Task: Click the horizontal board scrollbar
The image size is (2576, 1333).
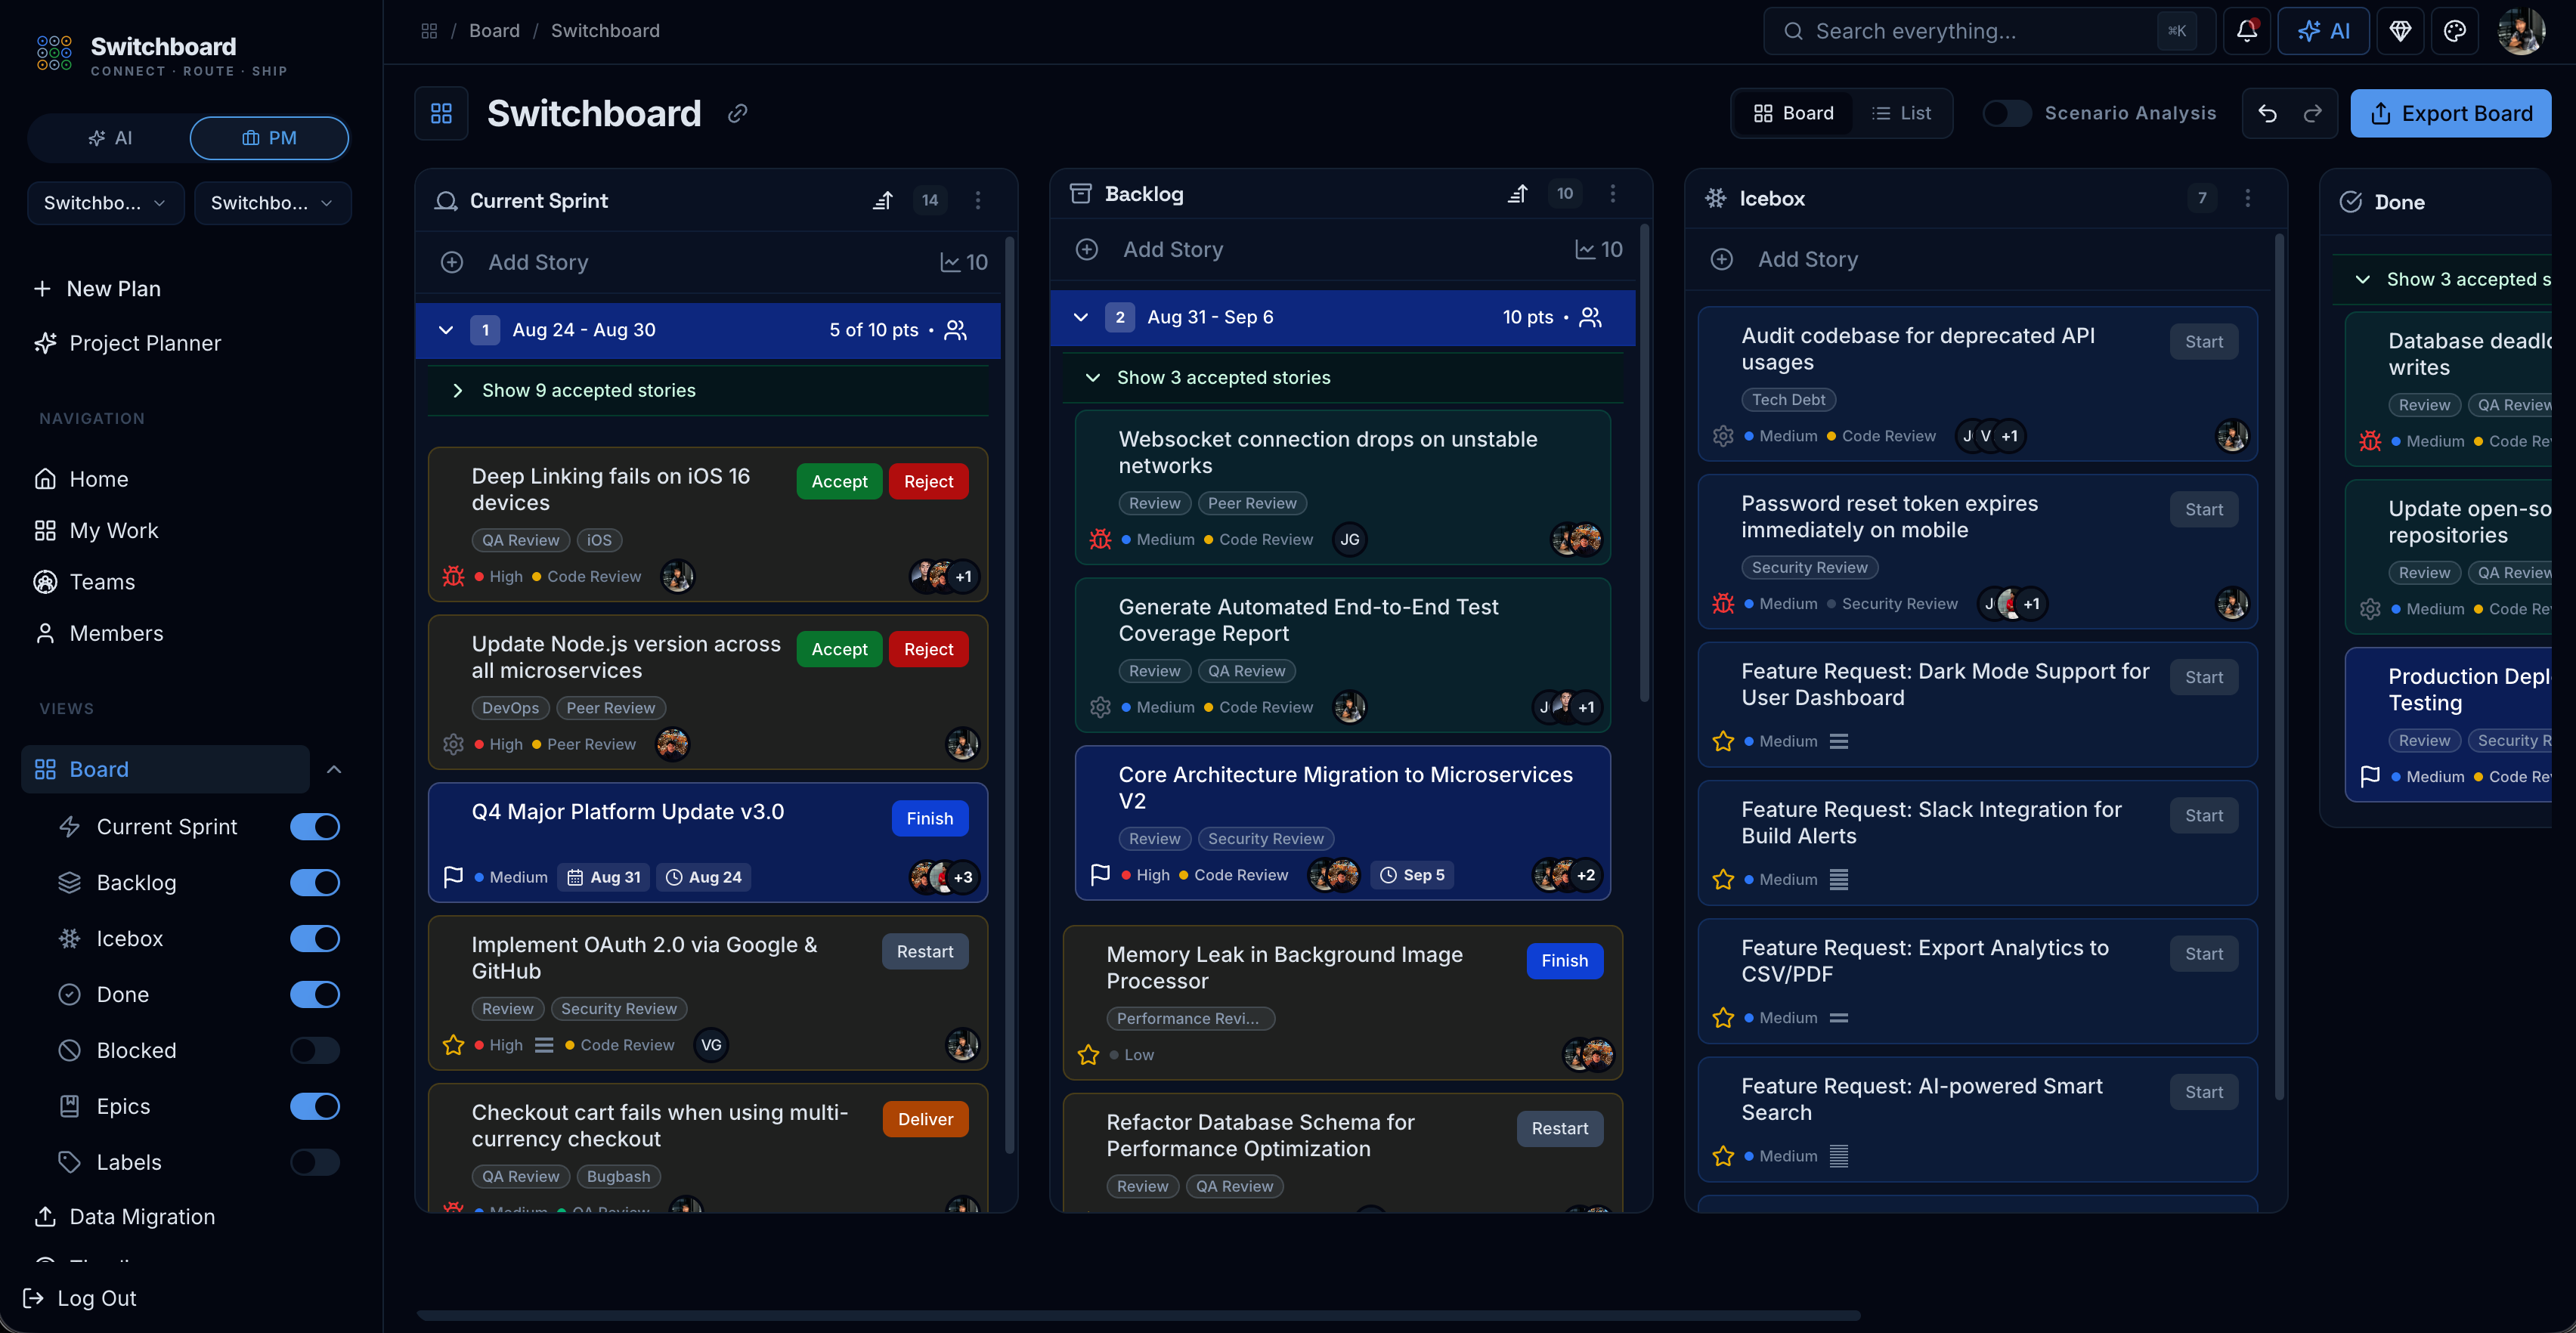Action: tap(1139, 1315)
